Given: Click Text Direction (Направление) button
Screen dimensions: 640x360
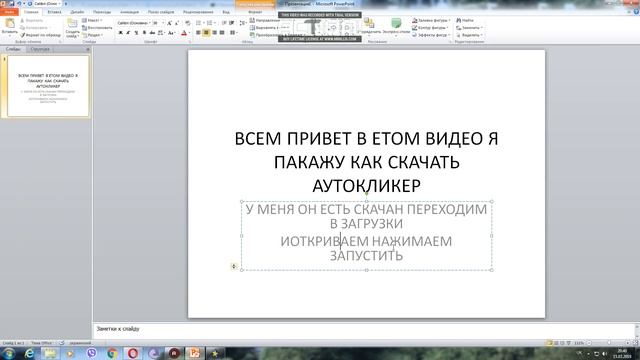Looking at the screenshot, I should coord(264,20).
